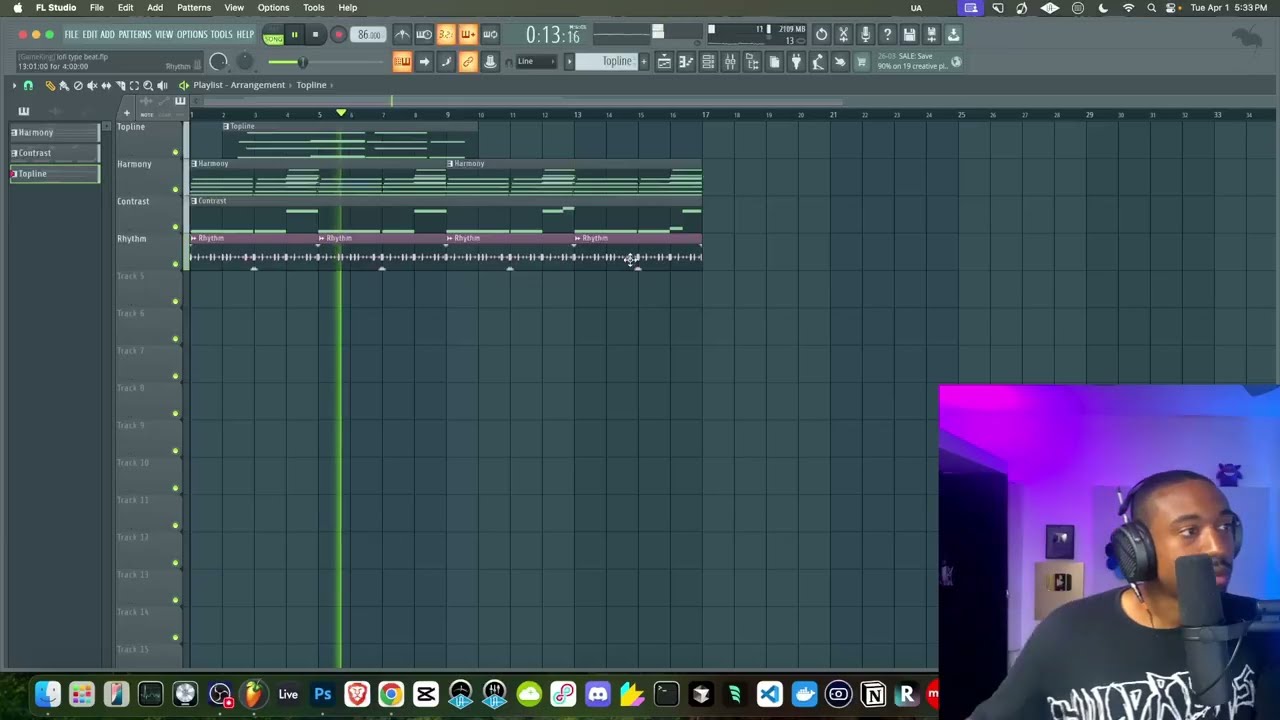Select the playlist zoom magnifier tool
1280x720 pixels.
148,86
